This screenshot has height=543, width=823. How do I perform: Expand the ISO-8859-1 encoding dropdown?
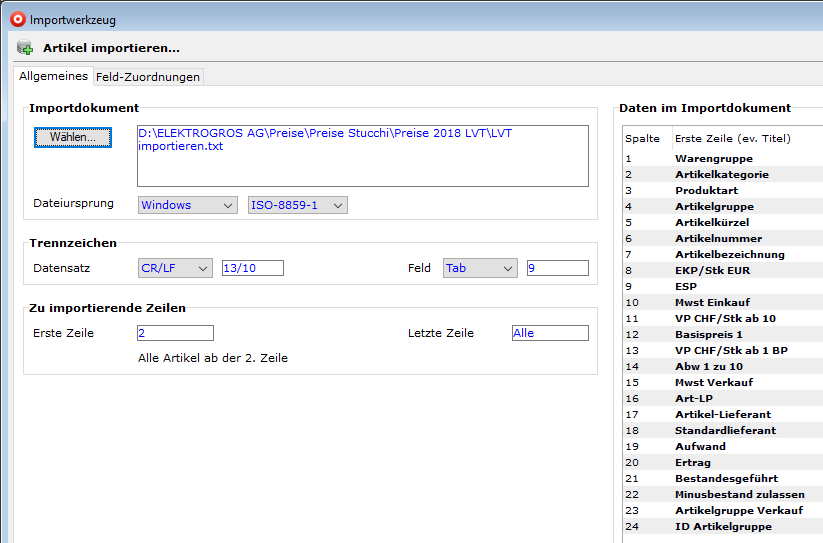tap(297, 205)
